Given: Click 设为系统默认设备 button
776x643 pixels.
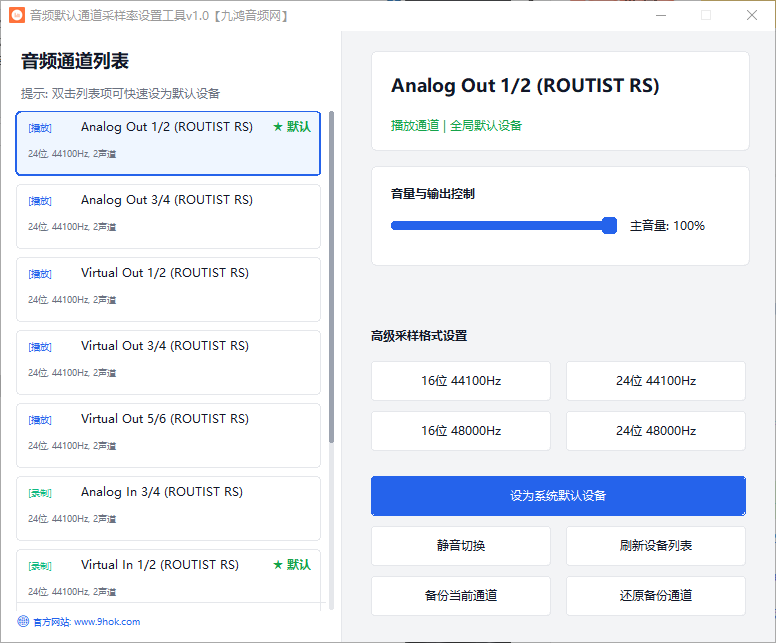Looking at the screenshot, I should 558,496.
